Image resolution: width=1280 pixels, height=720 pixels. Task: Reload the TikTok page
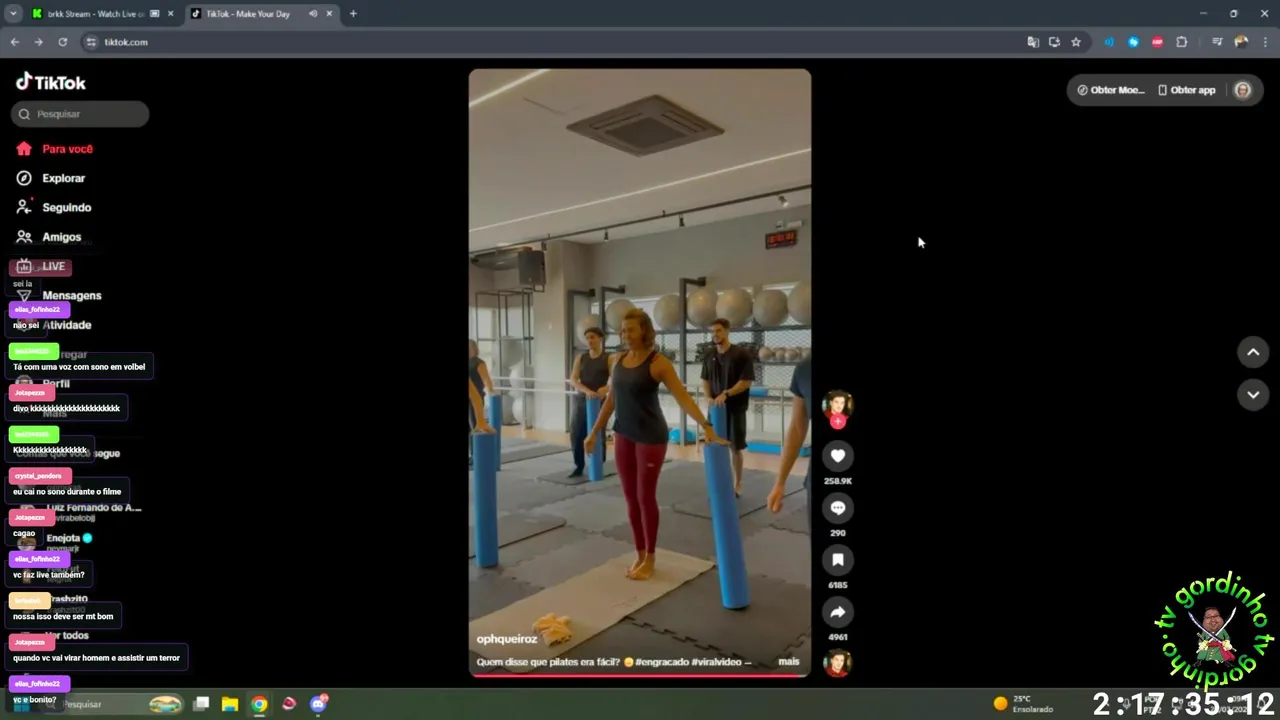point(62,42)
